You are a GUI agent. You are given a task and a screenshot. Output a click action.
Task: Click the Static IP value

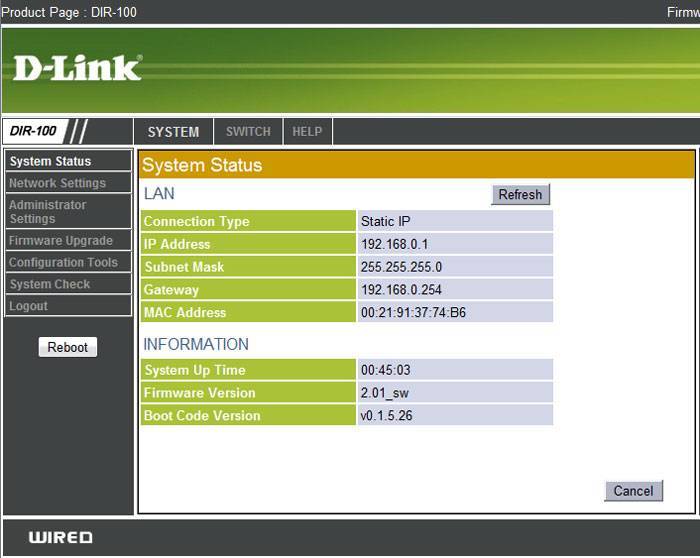455,221
